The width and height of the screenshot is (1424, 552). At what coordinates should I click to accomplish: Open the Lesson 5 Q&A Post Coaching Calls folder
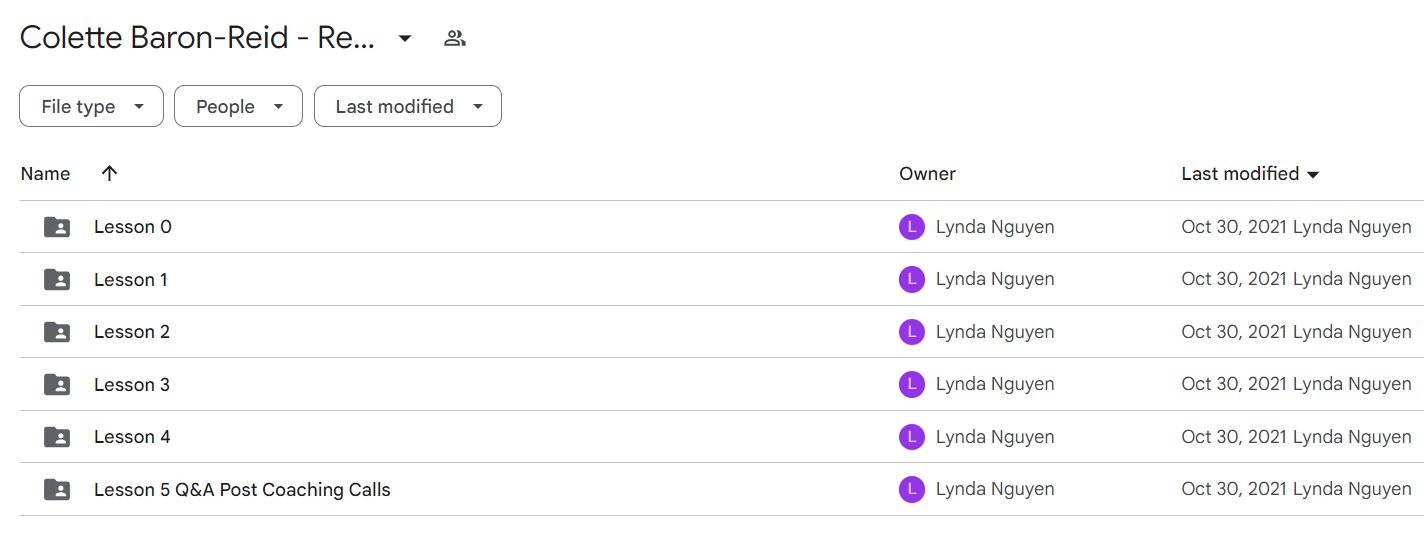coord(242,490)
